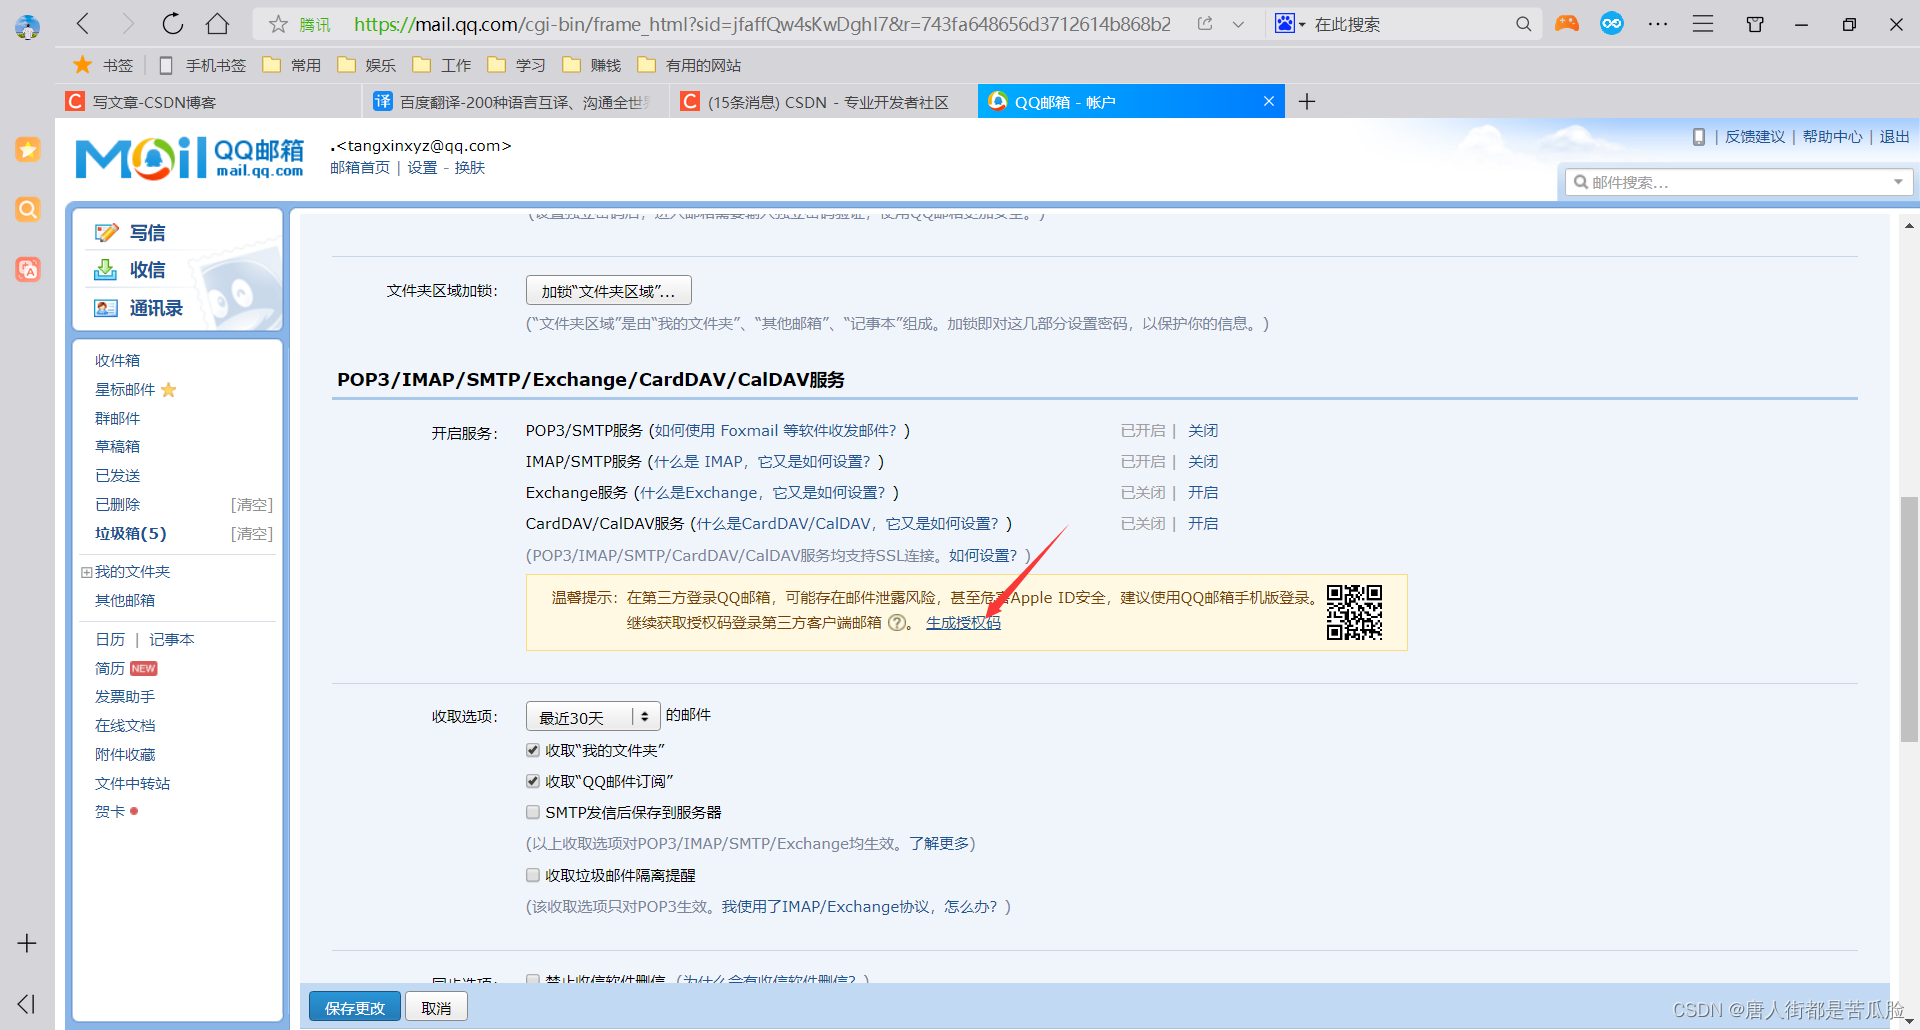Click the skin shirt icon in title bar
Image resolution: width=1920 pixels, height=1030 pixels.
(1755, 24)
